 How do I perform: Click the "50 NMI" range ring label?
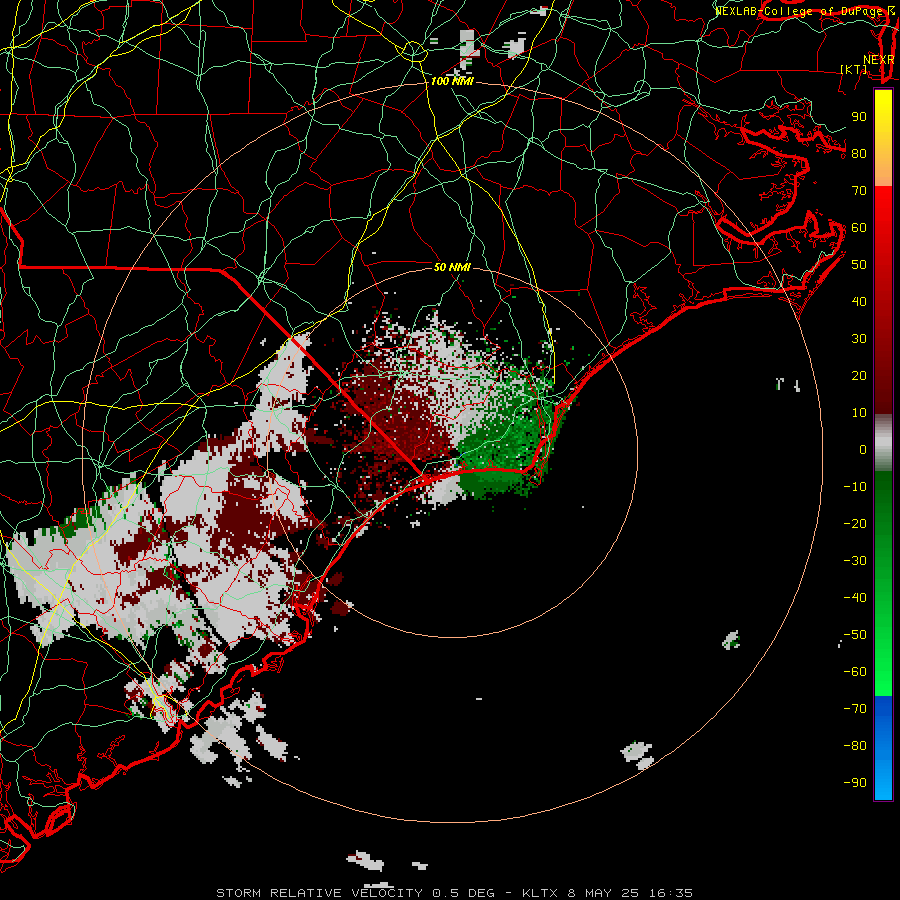point(452,267)
